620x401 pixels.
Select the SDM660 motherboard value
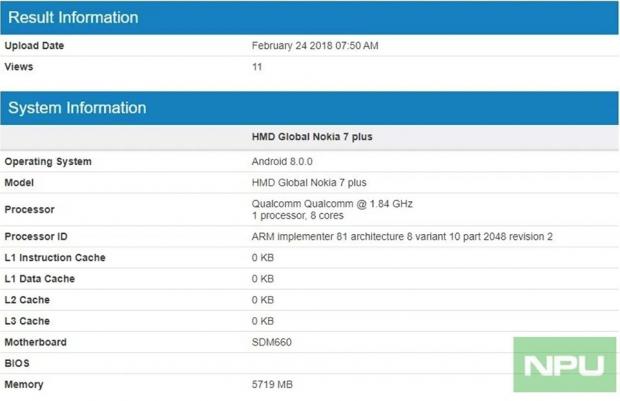(271, 342)
